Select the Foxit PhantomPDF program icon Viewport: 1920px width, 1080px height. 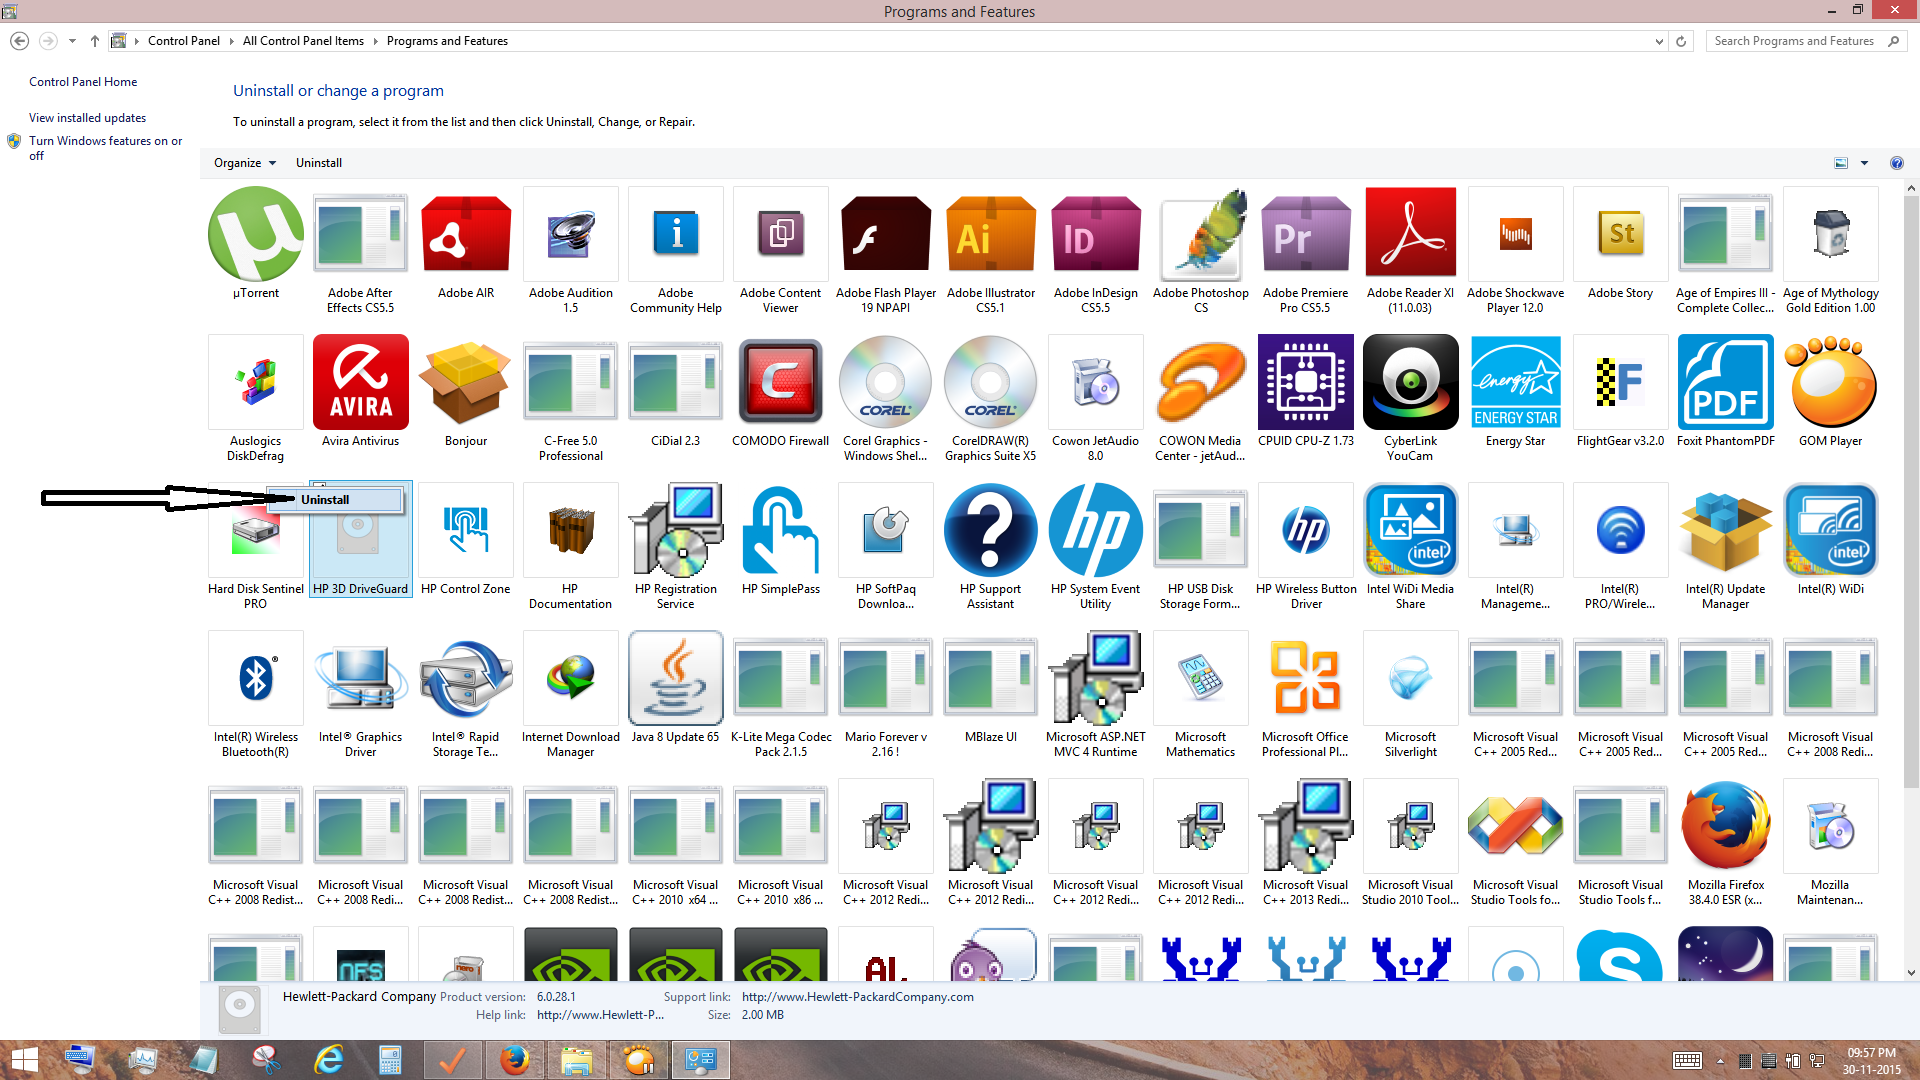pyautogui.click(x=1725, y=383)
